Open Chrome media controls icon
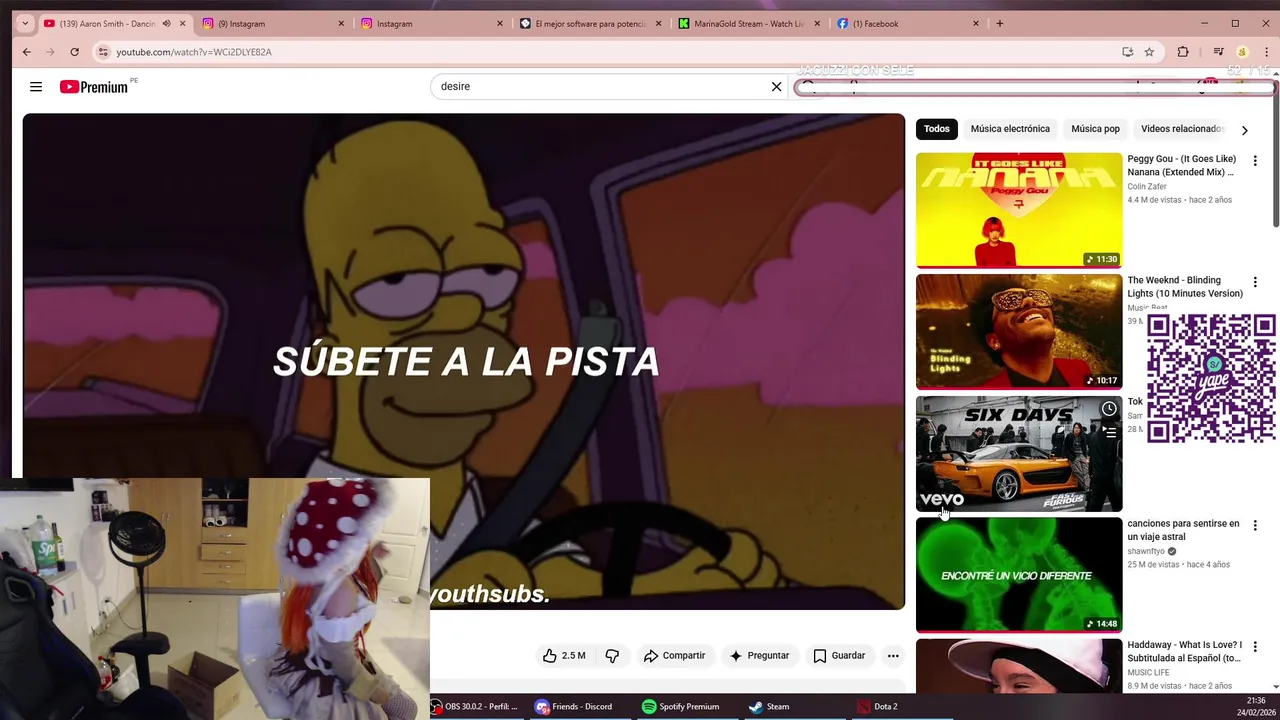 [x=1218, y=52]
